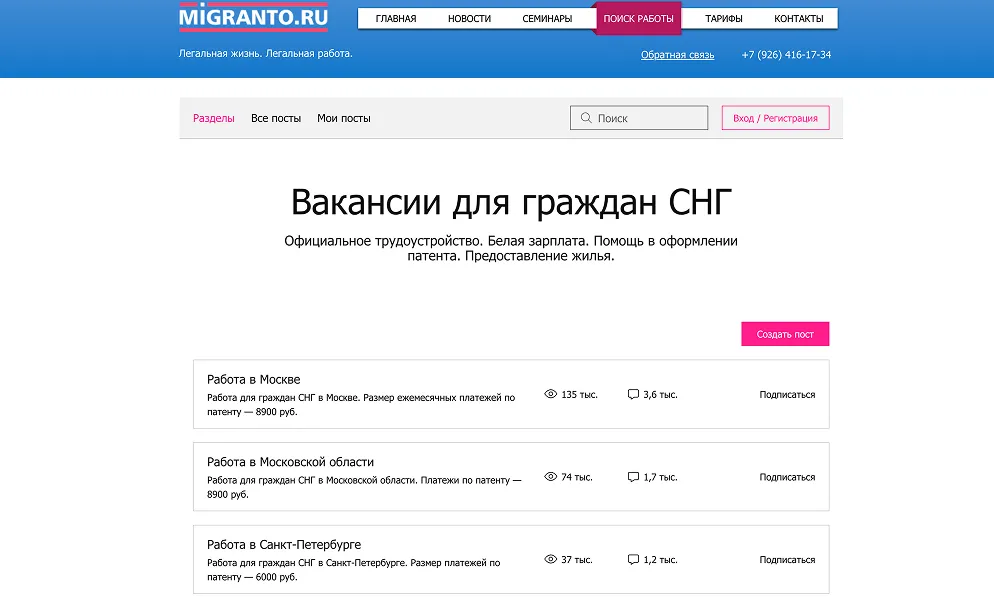Follow the Обратная связь link
The height and width of the screenshot is (600, 994).
(677, 55)
